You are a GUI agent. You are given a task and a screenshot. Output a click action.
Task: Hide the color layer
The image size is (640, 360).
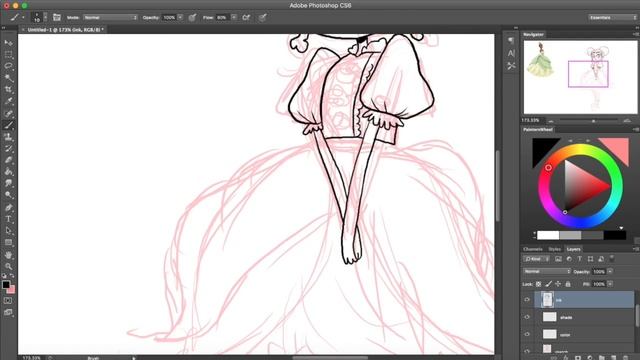527,334
